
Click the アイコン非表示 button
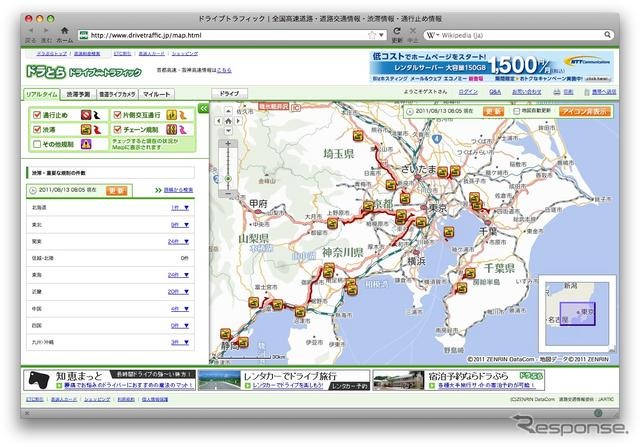point(585,111)
